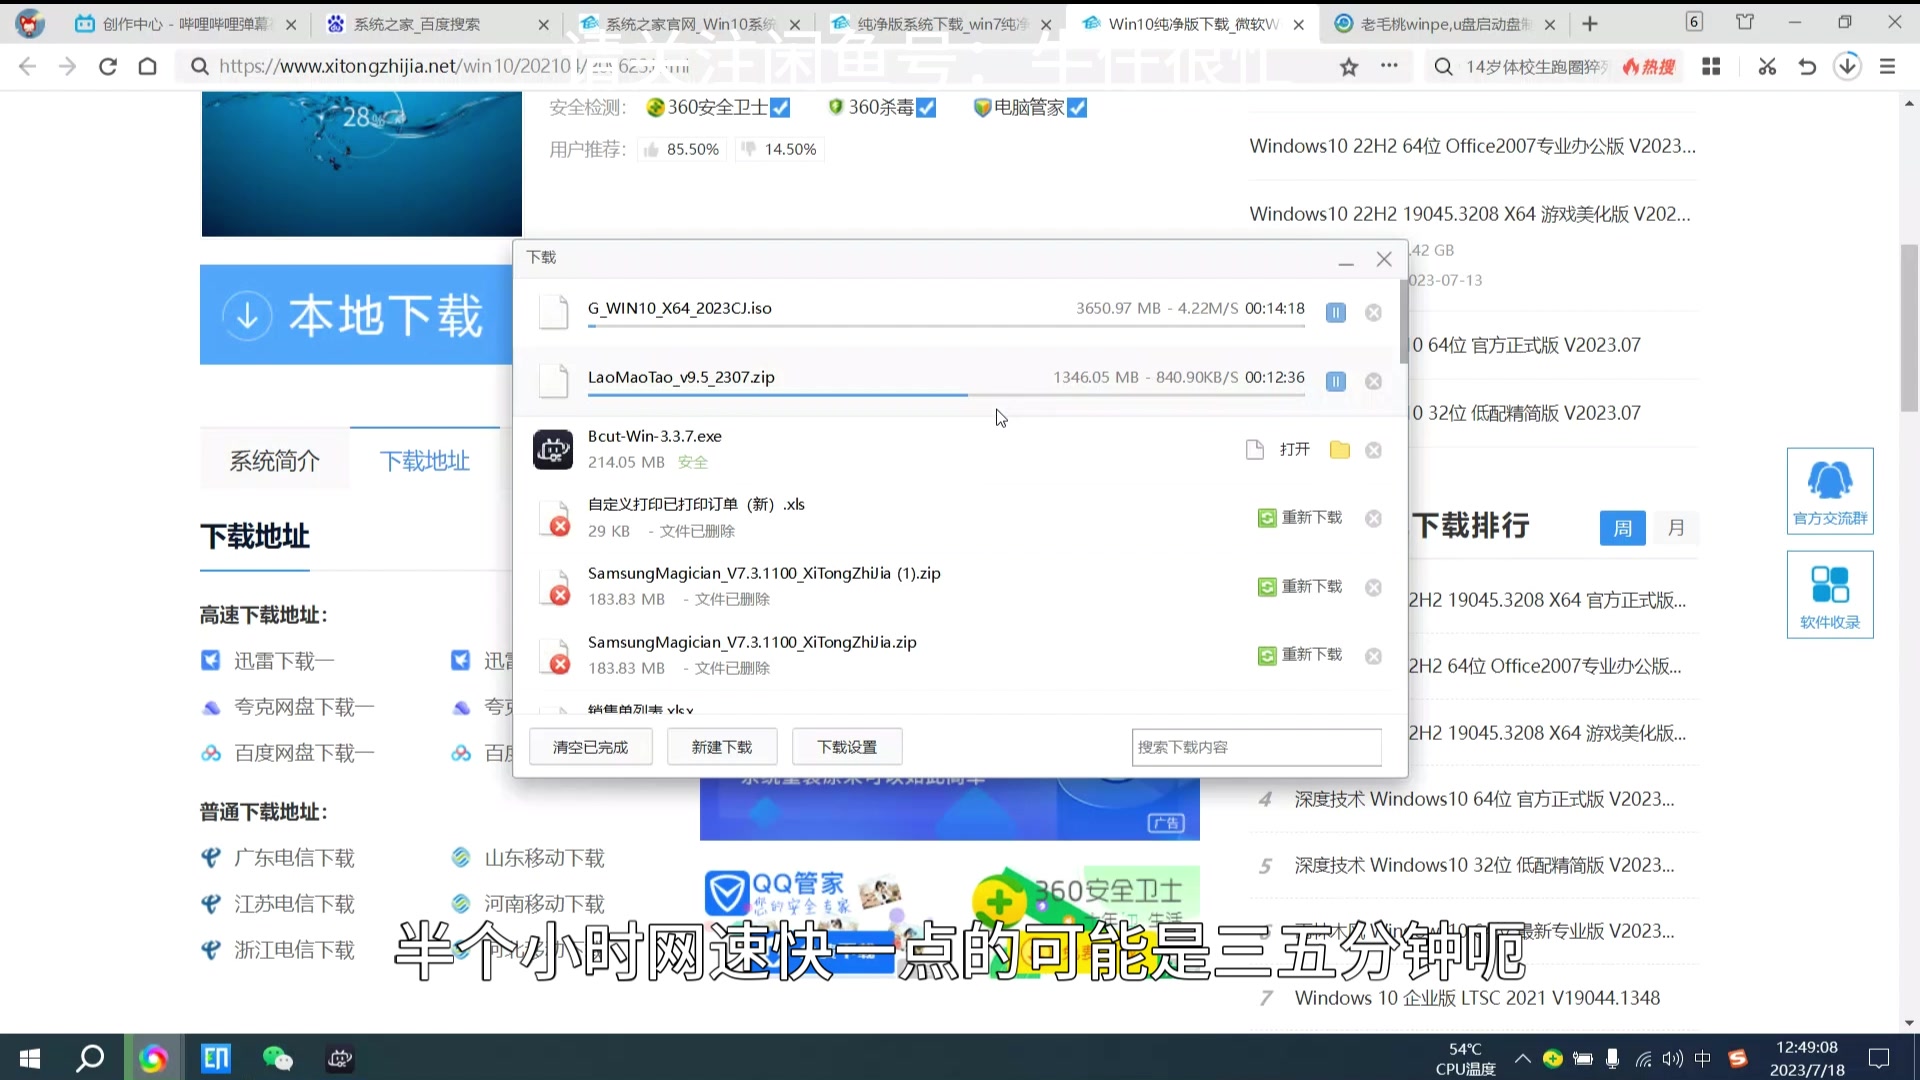Open browser main menu icon
Image resolution: width=1920 pixels, height=1080 pixels.
(x=1887, y=66)
